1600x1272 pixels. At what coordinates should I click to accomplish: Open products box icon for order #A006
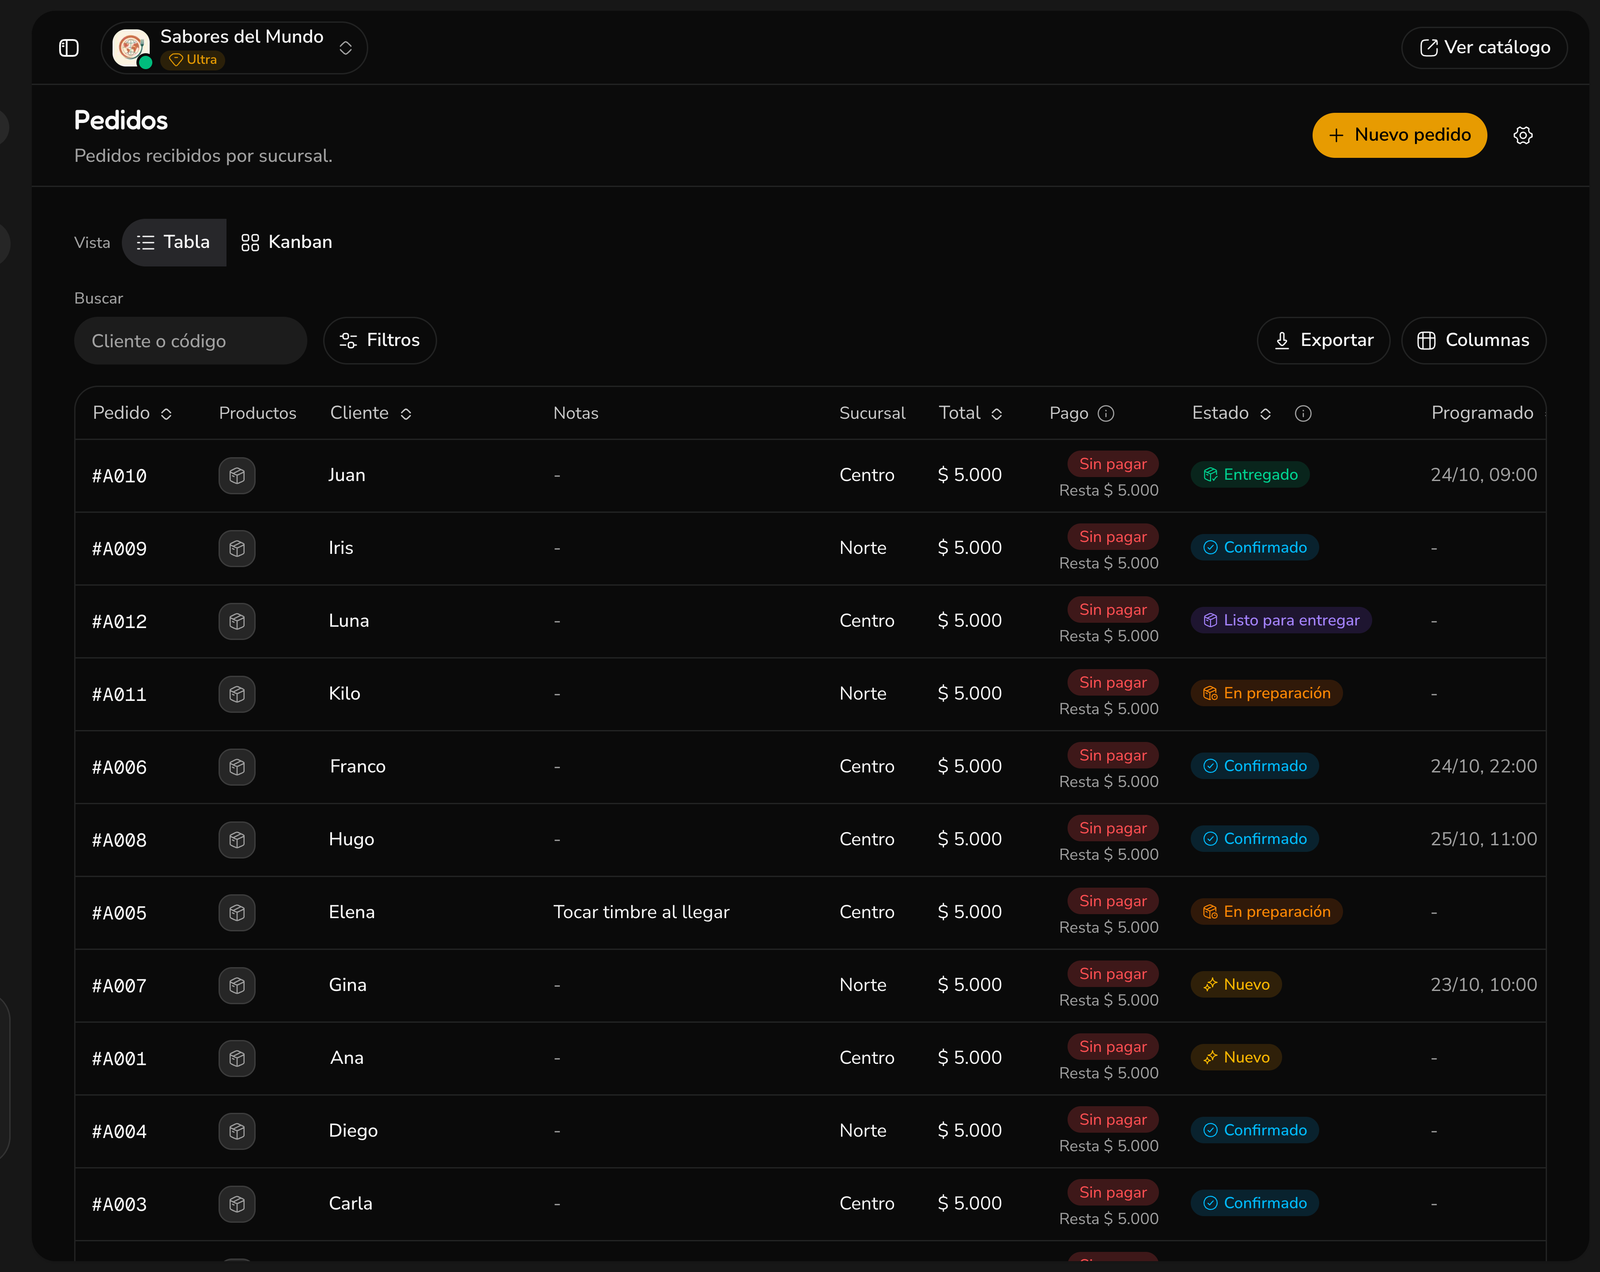pos(237,767)
